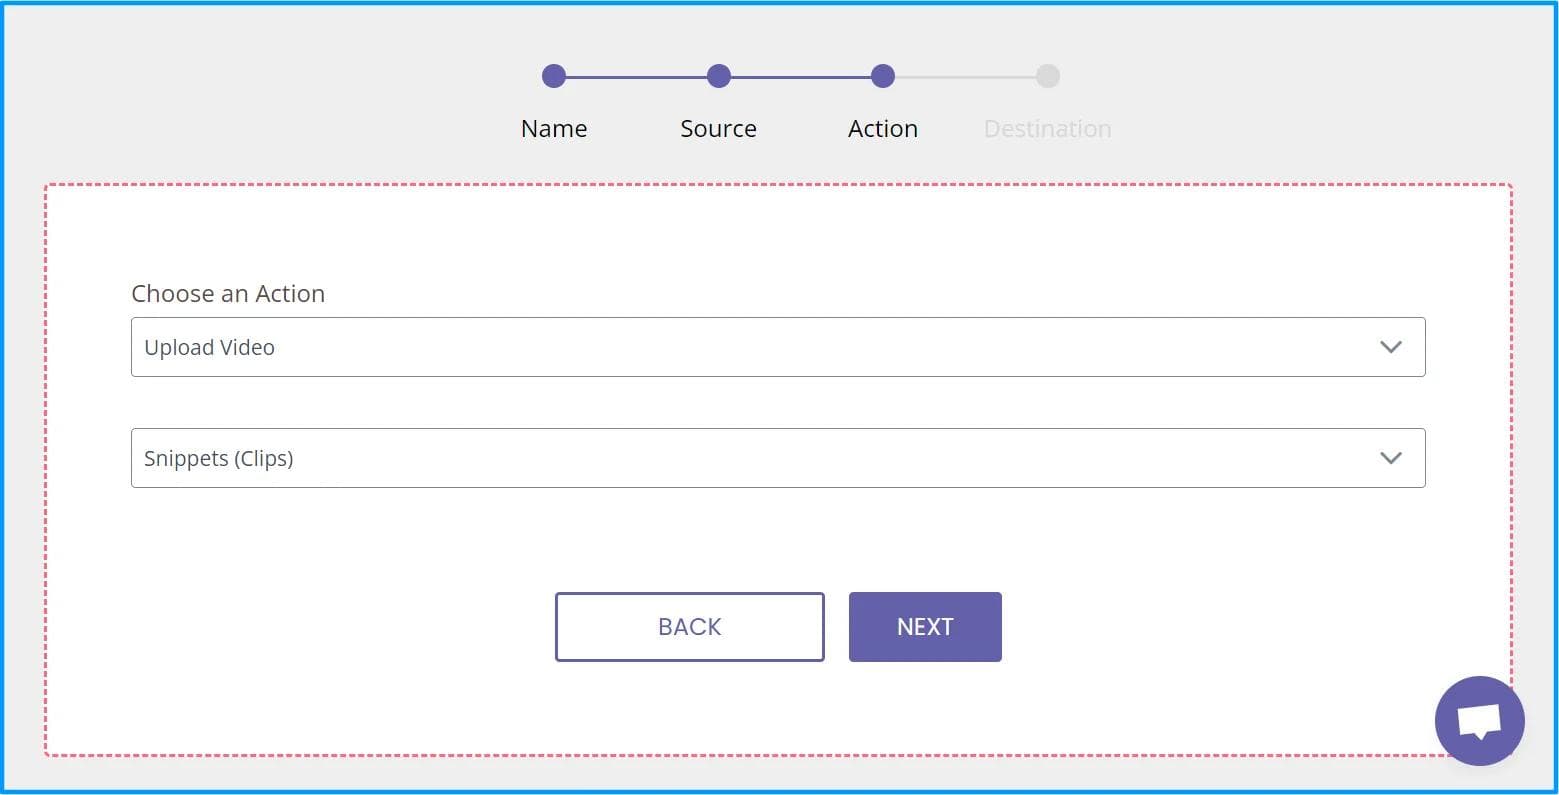
Task: Click the greyed Destination step circle
Action: [x=1047, y=76]
